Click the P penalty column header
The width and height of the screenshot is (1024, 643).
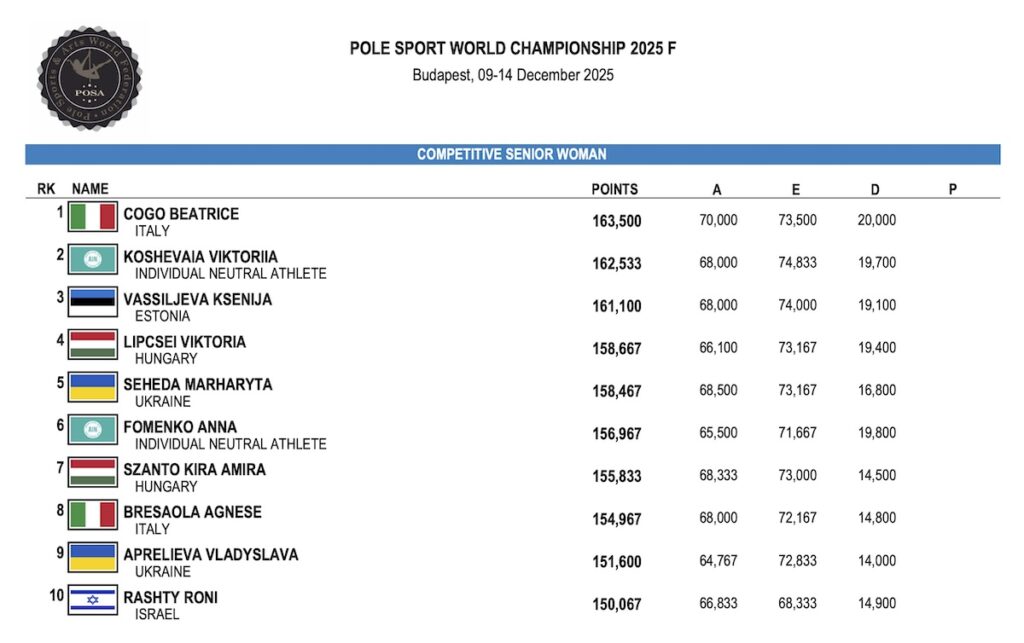[x=953, y=189]
